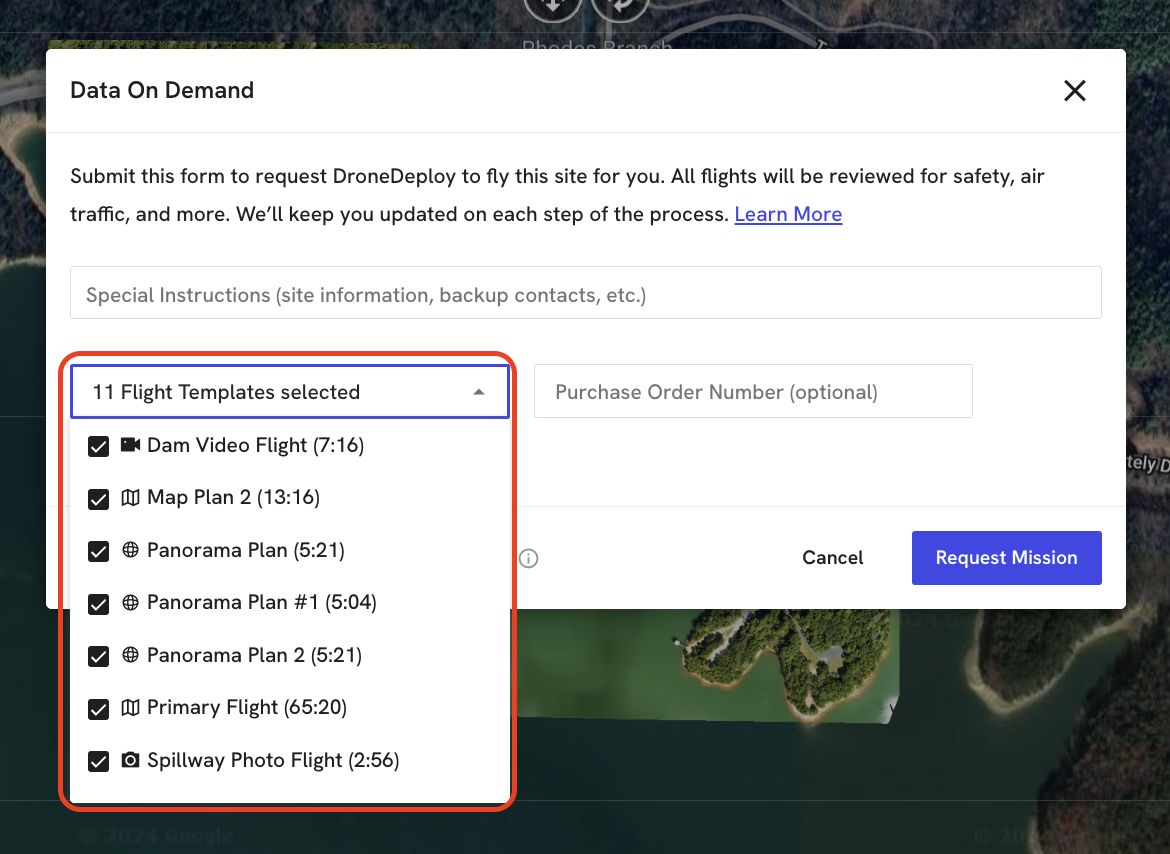Open the Learn More link
This screenshot has width=1170, height=854.
788,214
